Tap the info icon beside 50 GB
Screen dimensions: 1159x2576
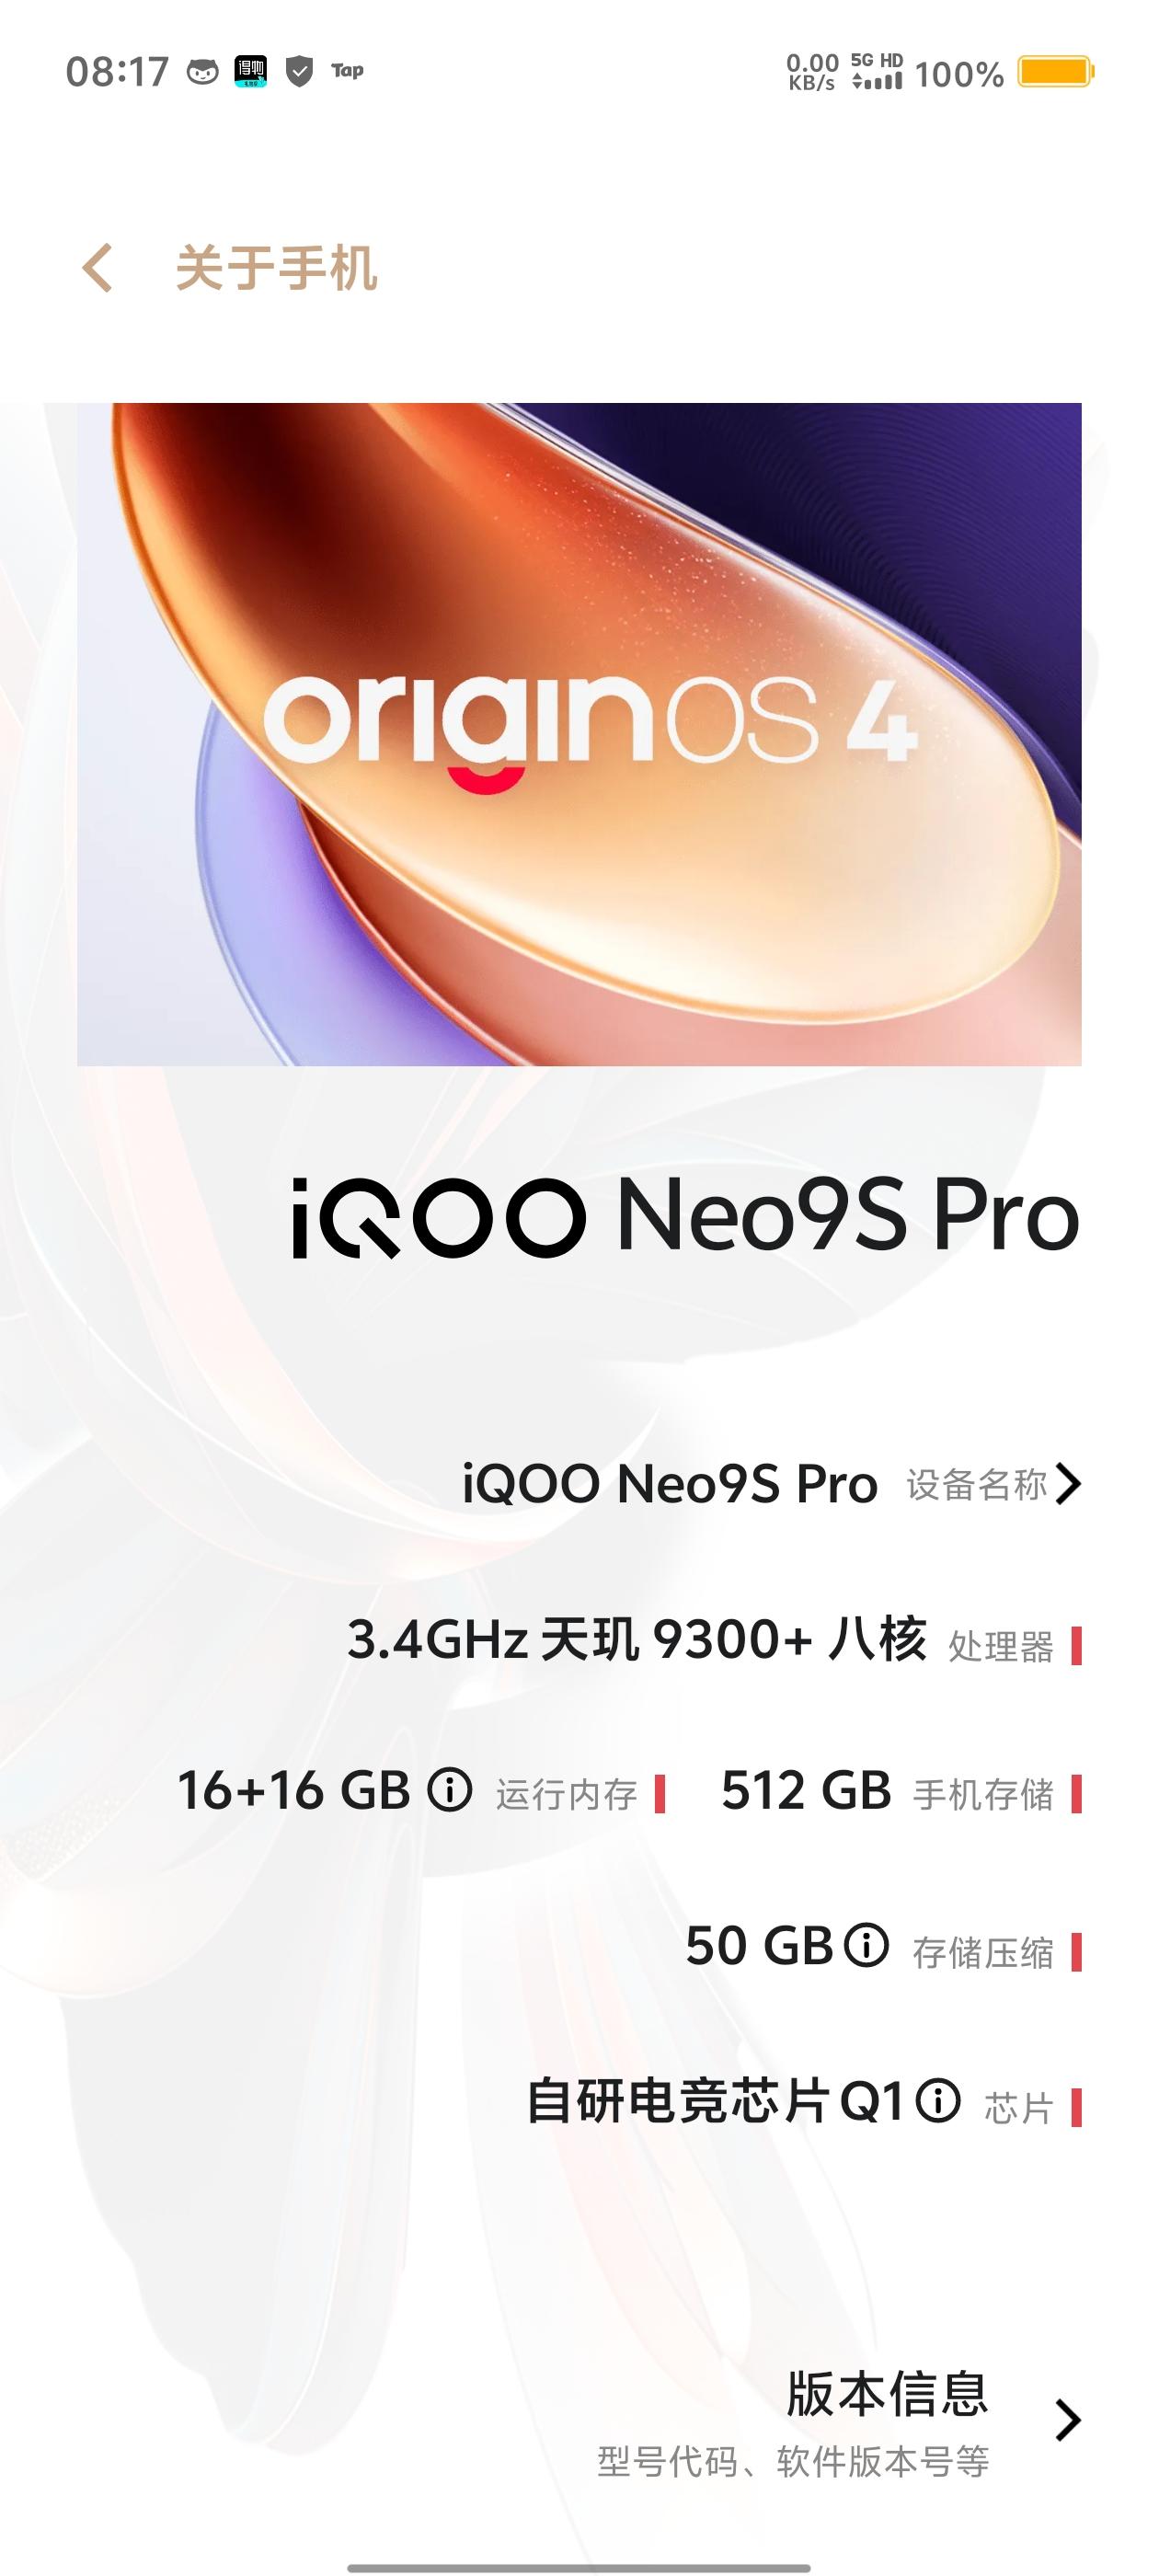866,1946
